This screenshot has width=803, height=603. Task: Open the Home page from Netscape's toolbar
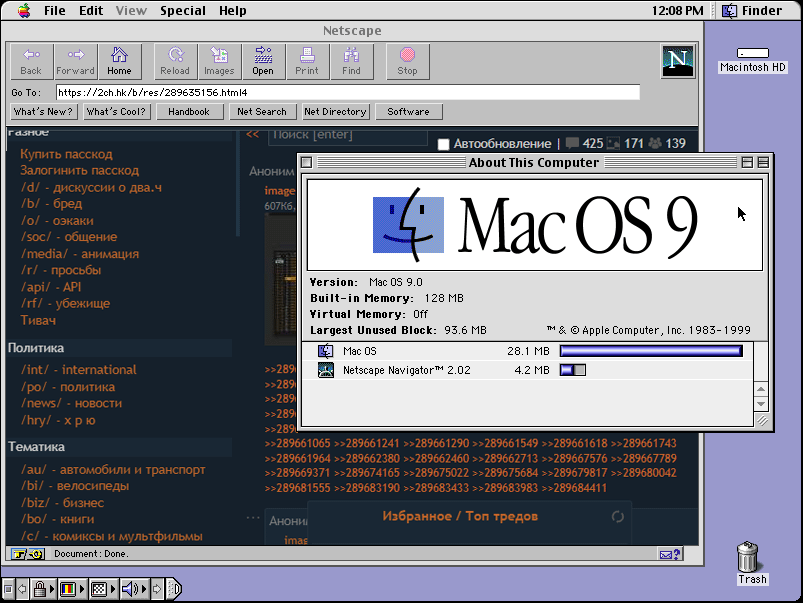tap(119, 61)
